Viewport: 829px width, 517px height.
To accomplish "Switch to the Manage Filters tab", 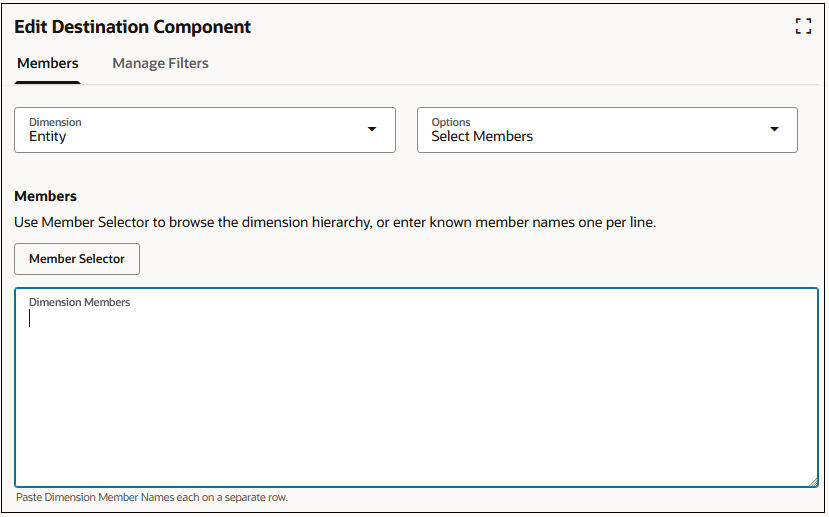I will click(x=160, y=63).
